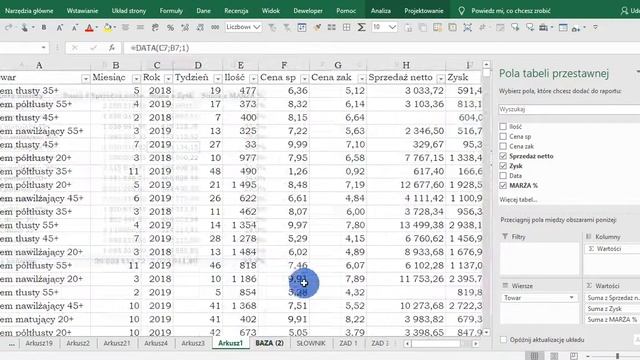The height and width of the screenshot is (360, 640).
Task: Apply the red font color A
Action: (89, 28)
